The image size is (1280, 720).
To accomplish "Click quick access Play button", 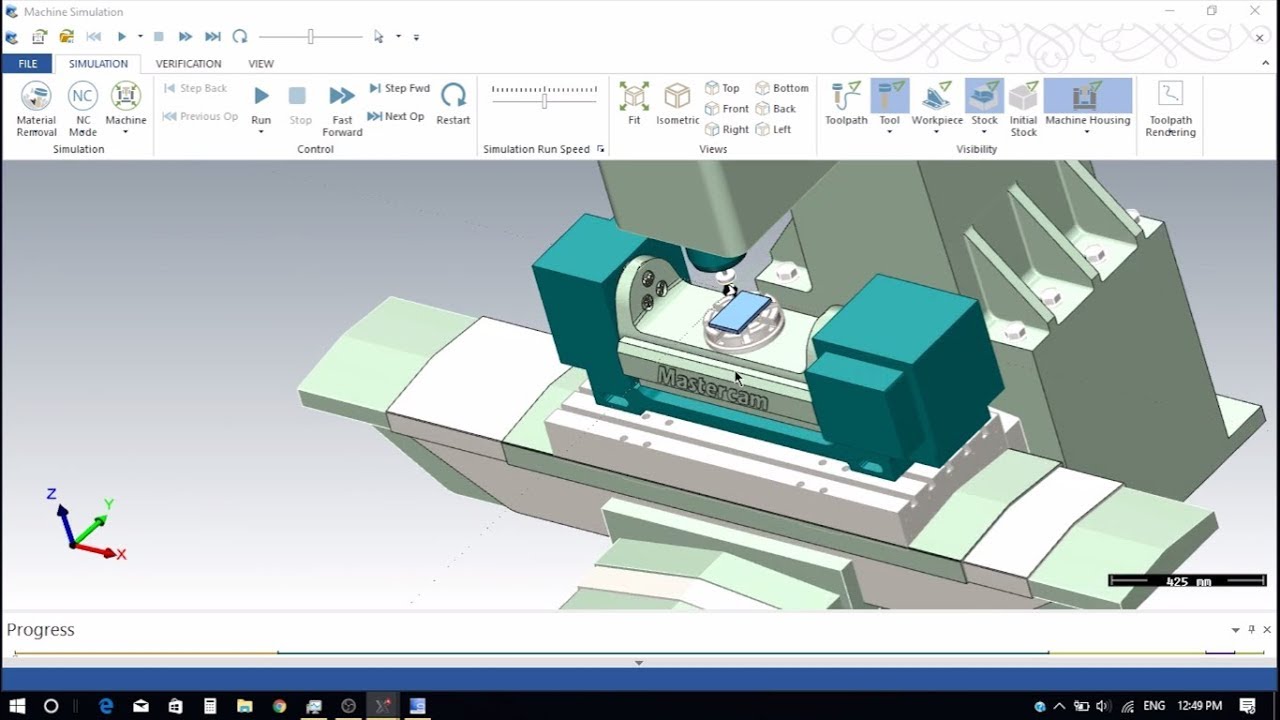I will [x=122, y=37].
